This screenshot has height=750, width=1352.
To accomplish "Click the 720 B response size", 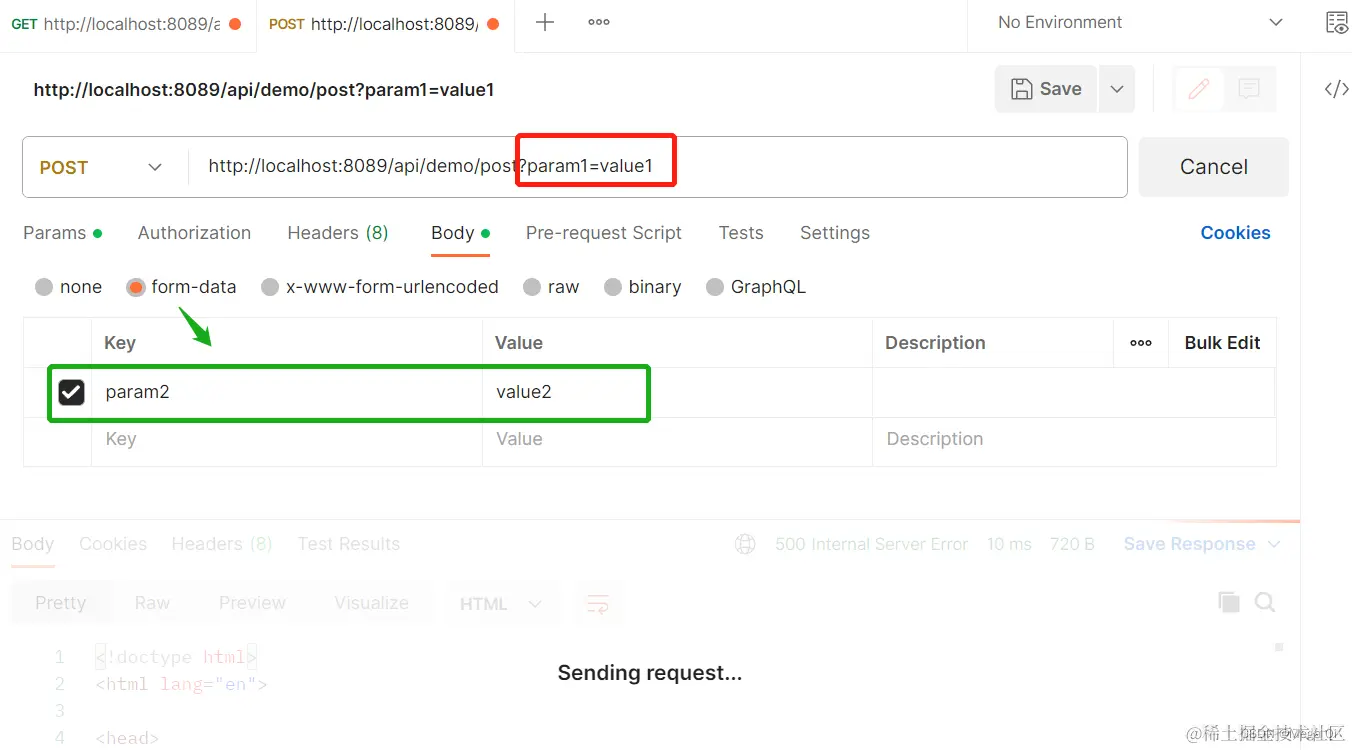I will point(1072,544).
